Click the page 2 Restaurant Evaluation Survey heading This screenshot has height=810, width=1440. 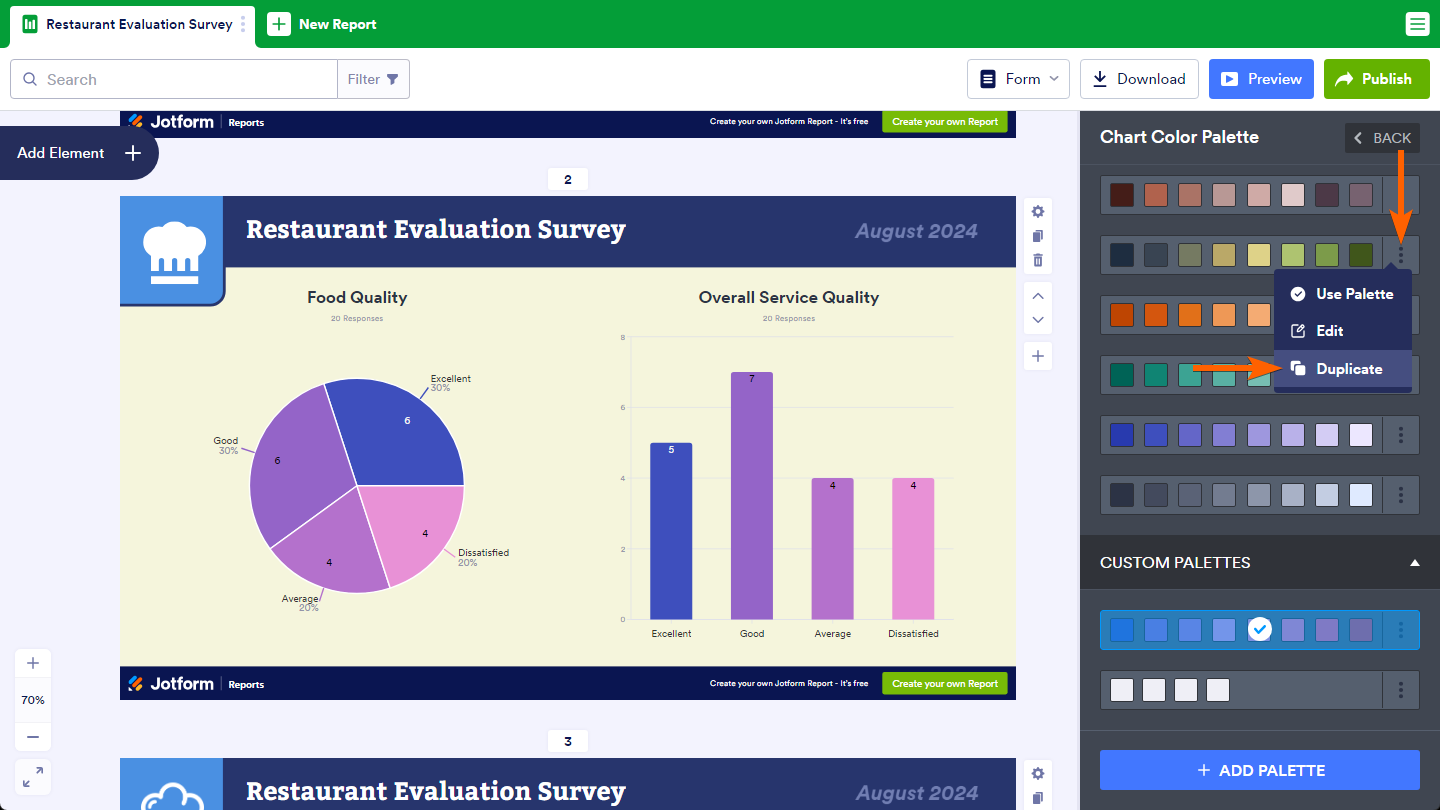point(436,229)
